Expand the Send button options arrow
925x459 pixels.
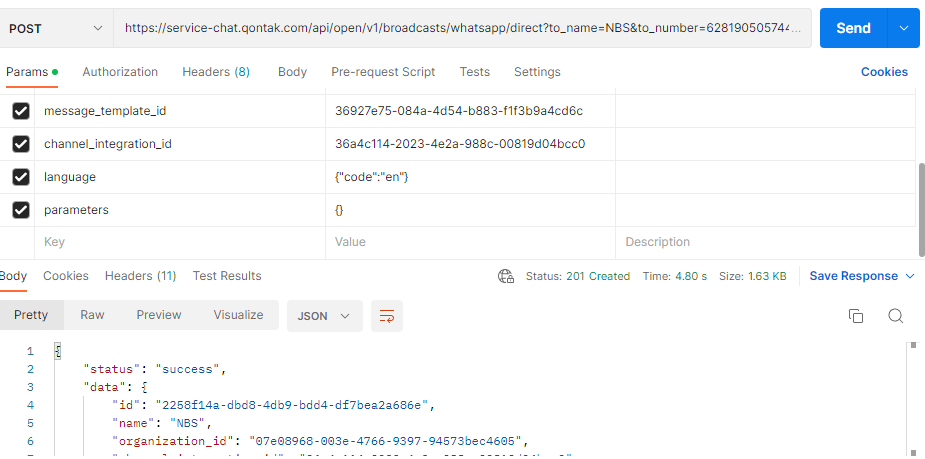coord(903,28)
